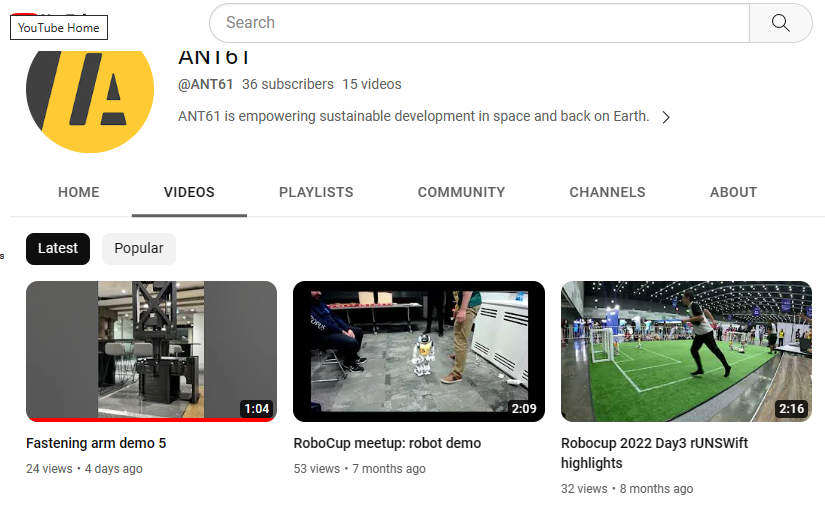Open title 'Robocup 2022 Day3 rUNSWift highlights'
Screen dimensions: 825x505
(x=654, y=453)
